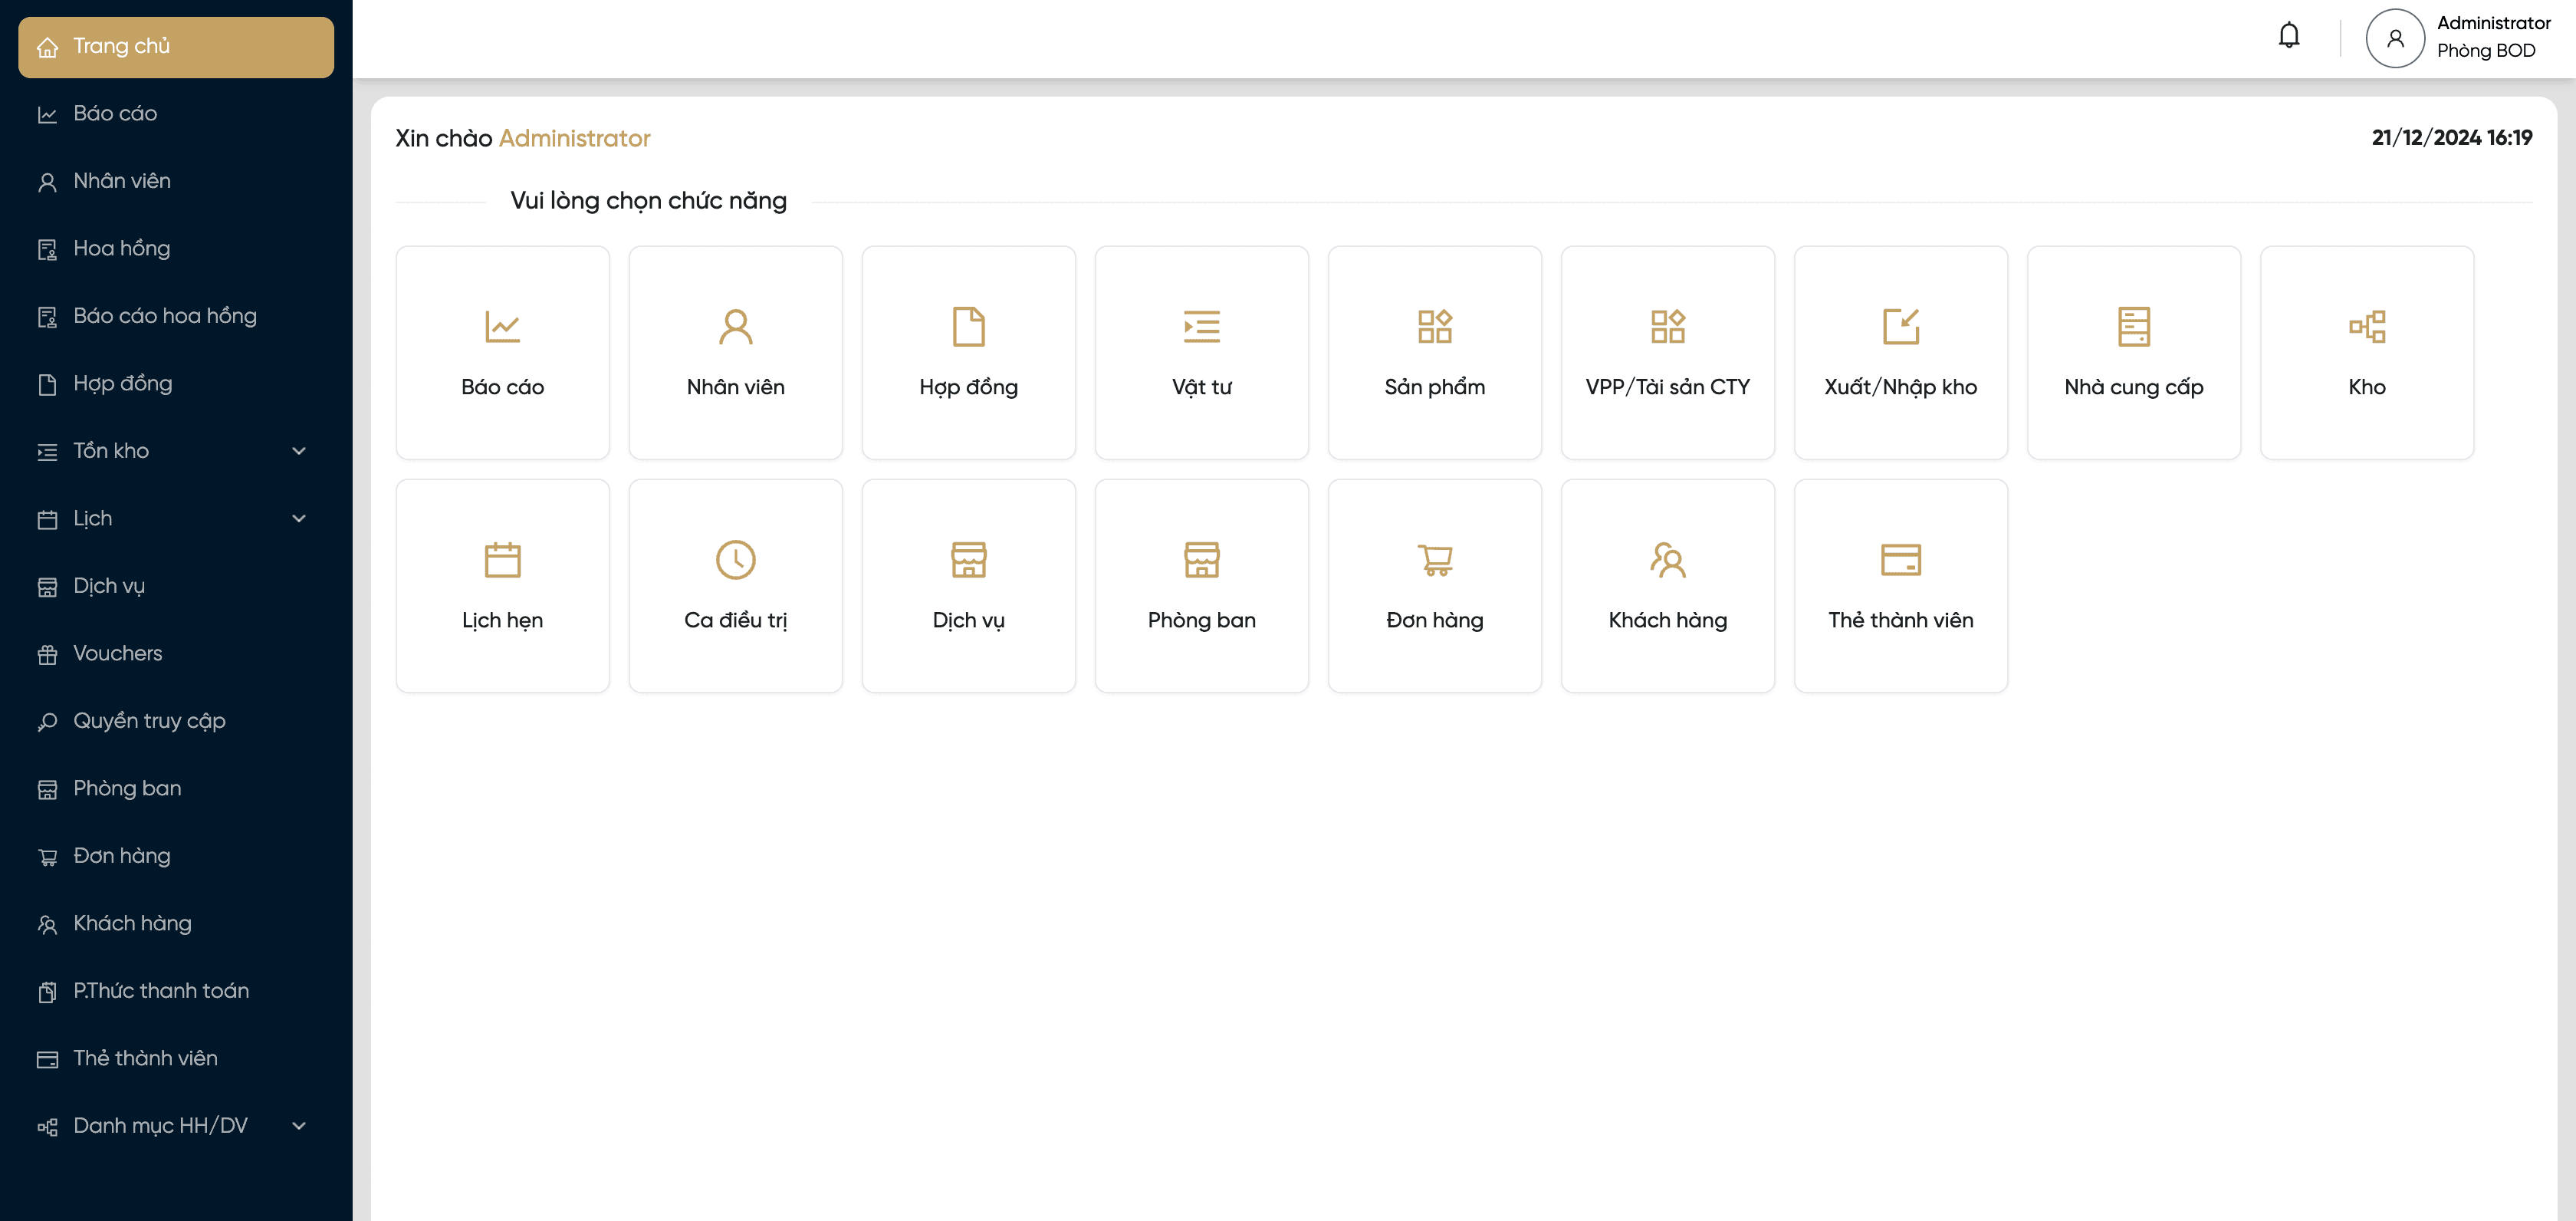The image size is (2576, 1221).
Task: Click the Nhà cung cấp card label
Action: (x=2133, y=388)
